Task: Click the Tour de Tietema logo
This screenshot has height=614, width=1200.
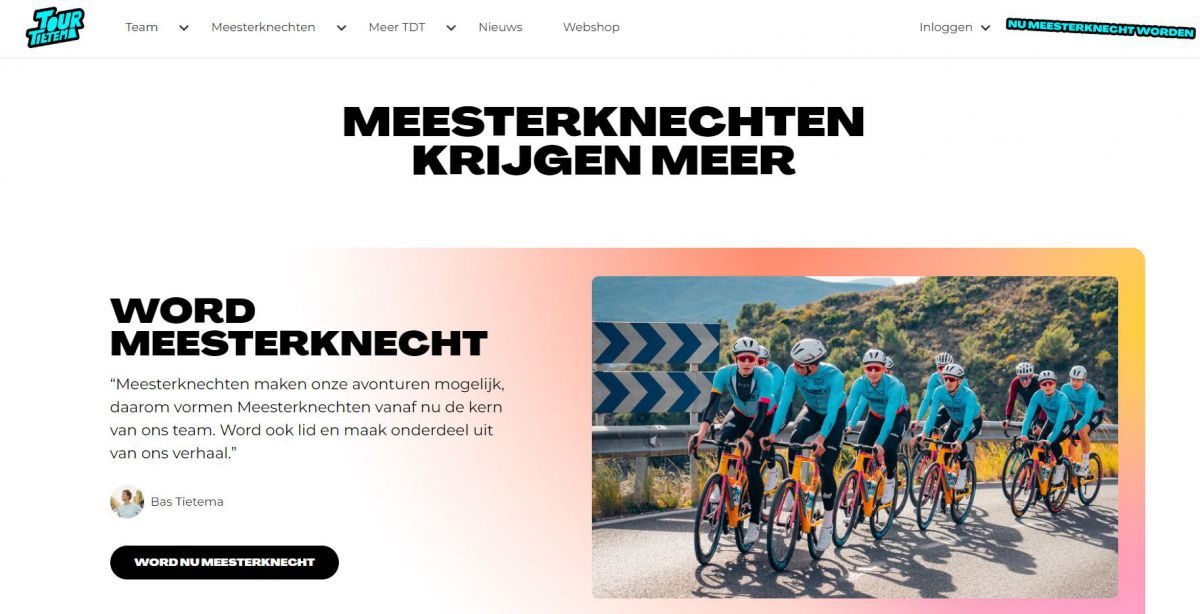Action: [x=55, y=27]
